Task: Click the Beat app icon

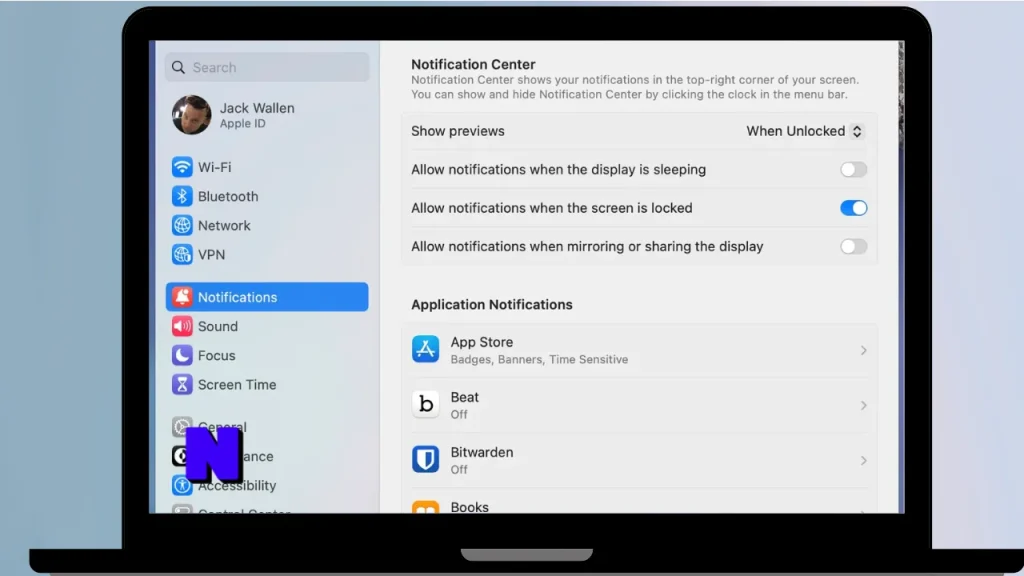Action: click(425, 404)
